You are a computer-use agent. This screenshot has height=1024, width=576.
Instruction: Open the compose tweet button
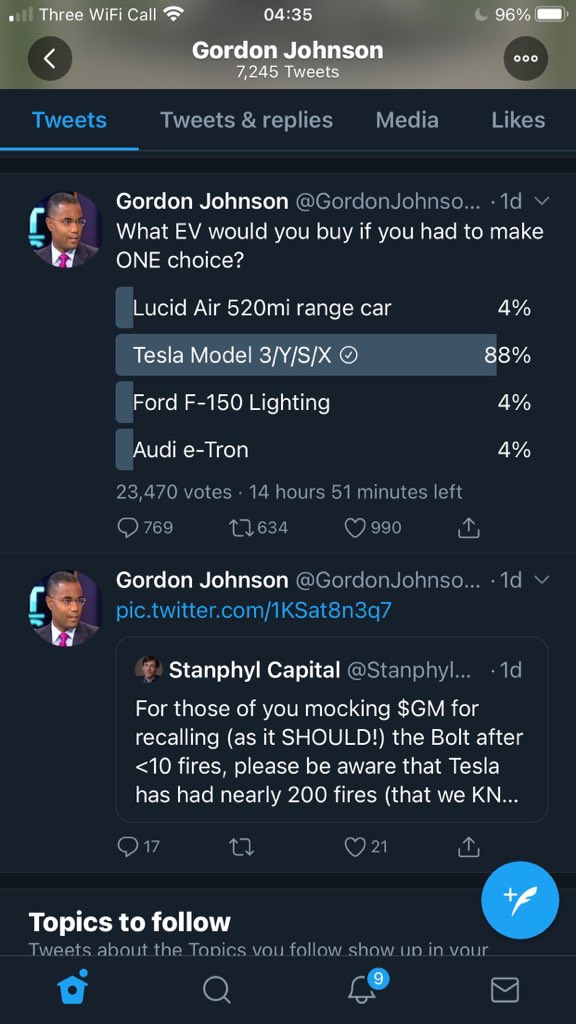tap(520, 900)
